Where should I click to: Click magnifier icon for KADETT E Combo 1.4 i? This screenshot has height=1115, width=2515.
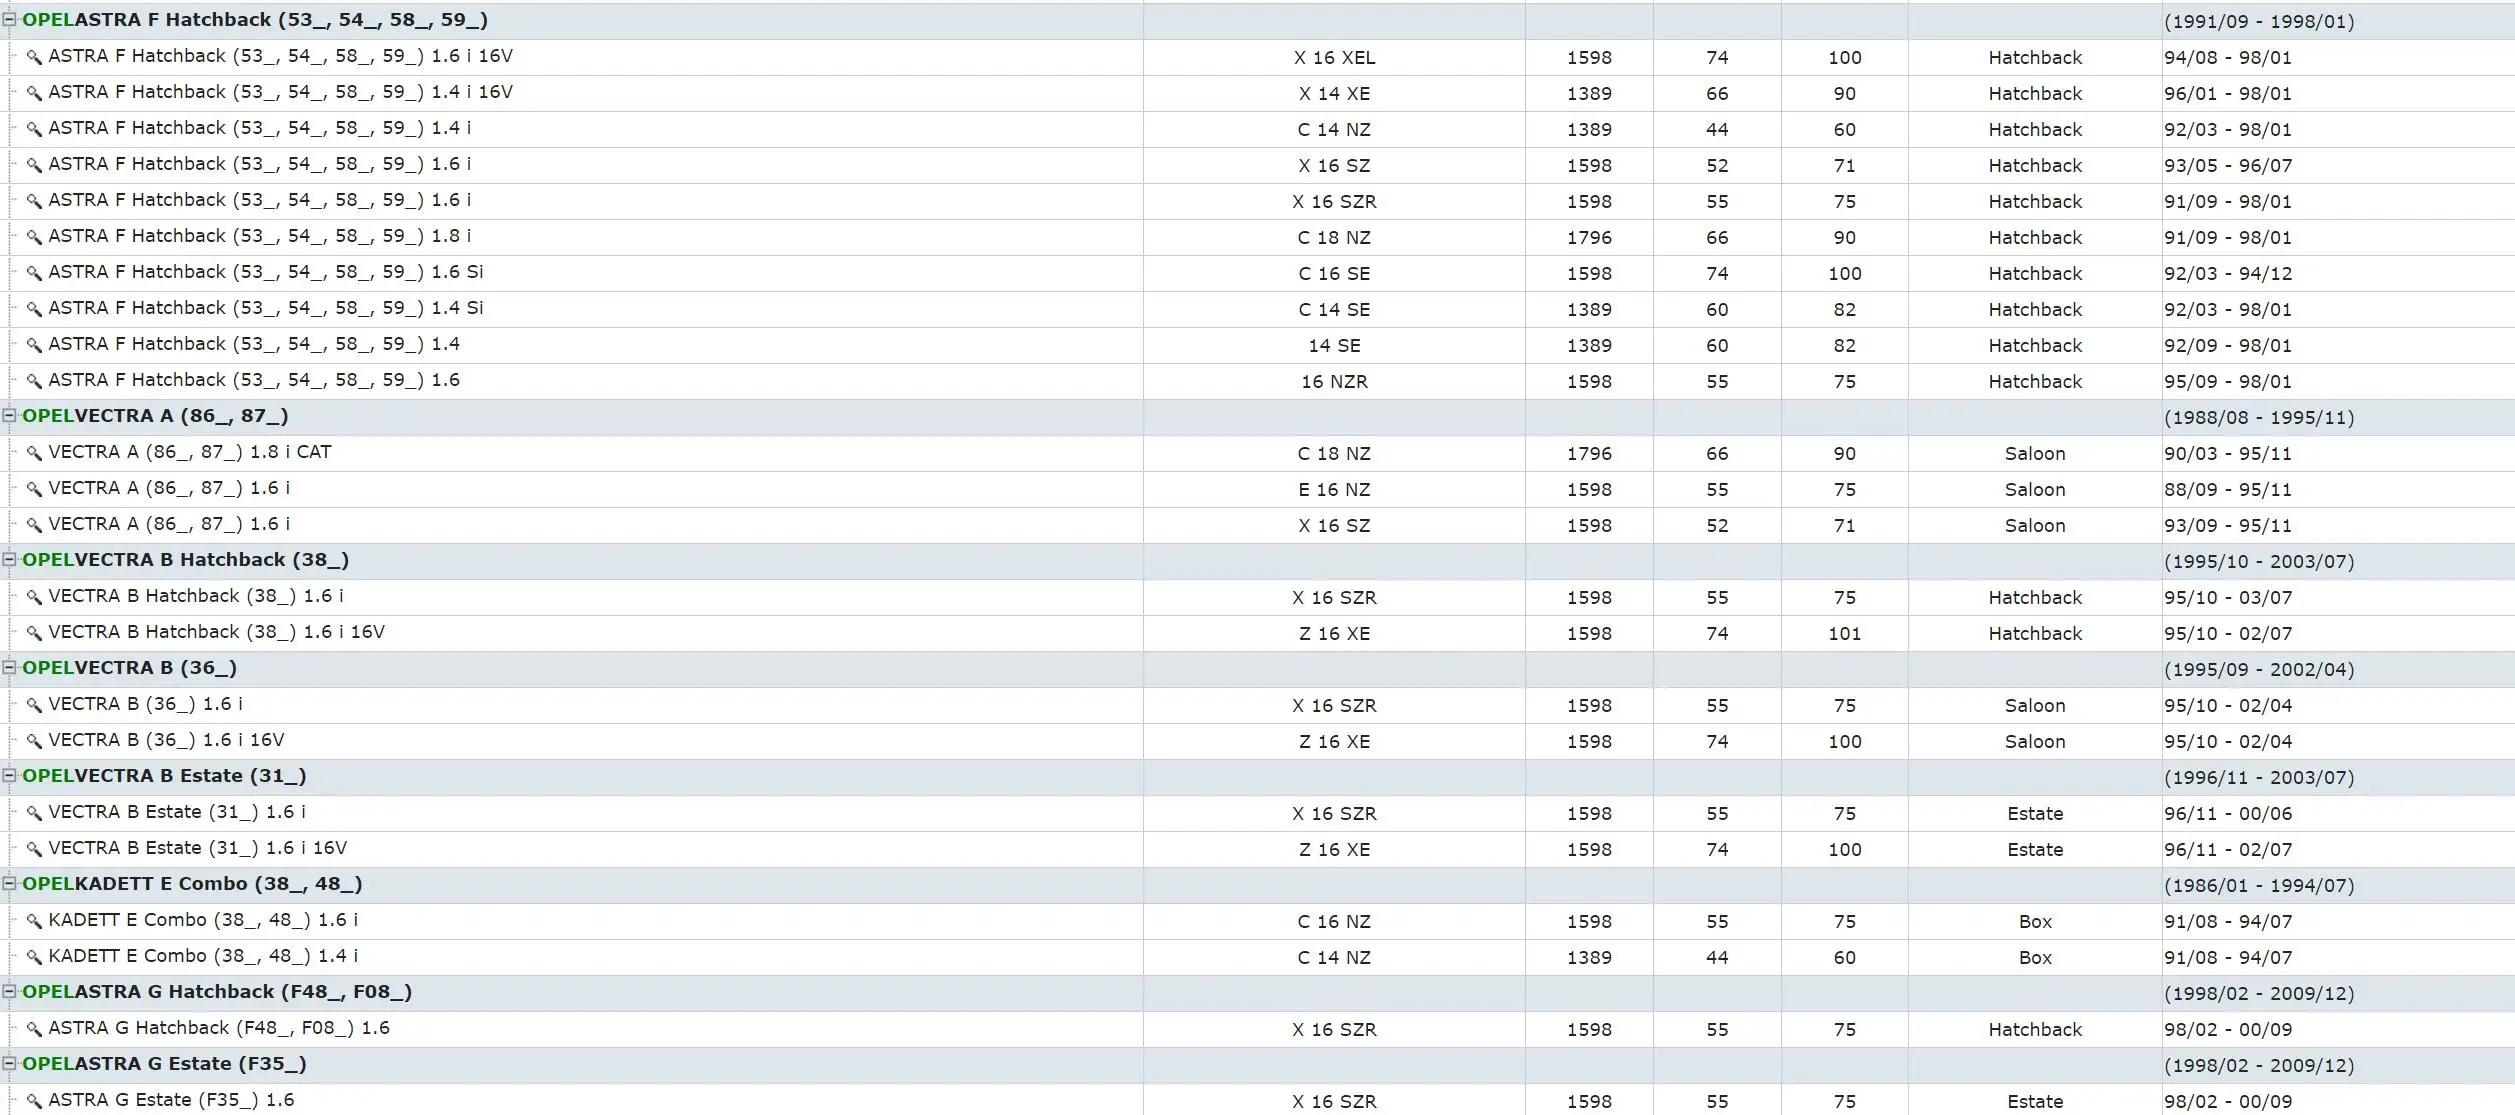coord(34,957)
